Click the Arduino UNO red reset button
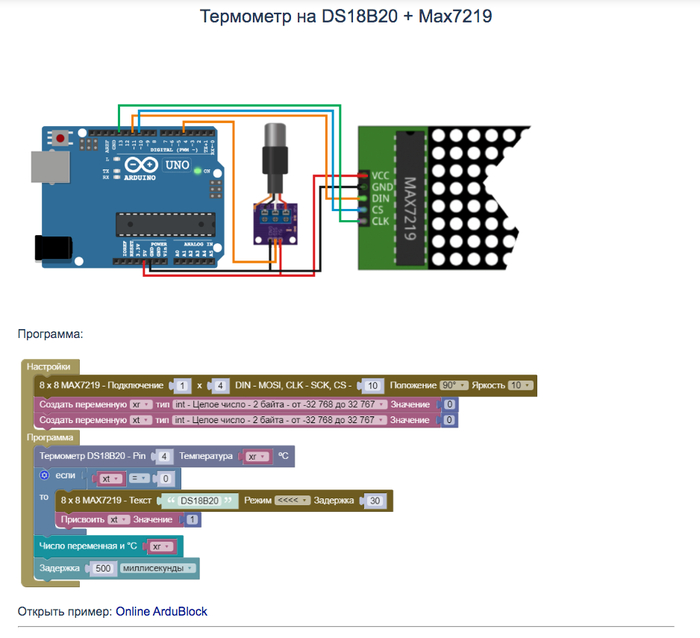Screen dimensions: 700x638 [62, 136]
